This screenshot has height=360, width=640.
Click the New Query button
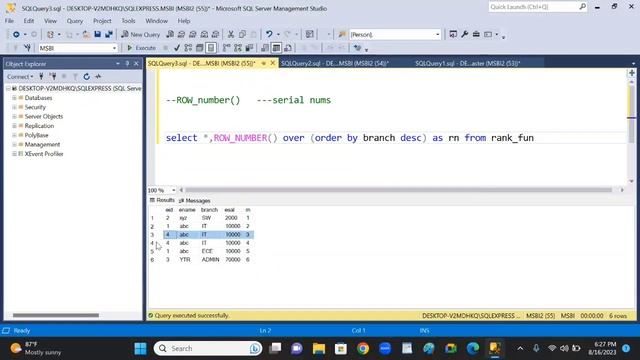tap(141, 34)
